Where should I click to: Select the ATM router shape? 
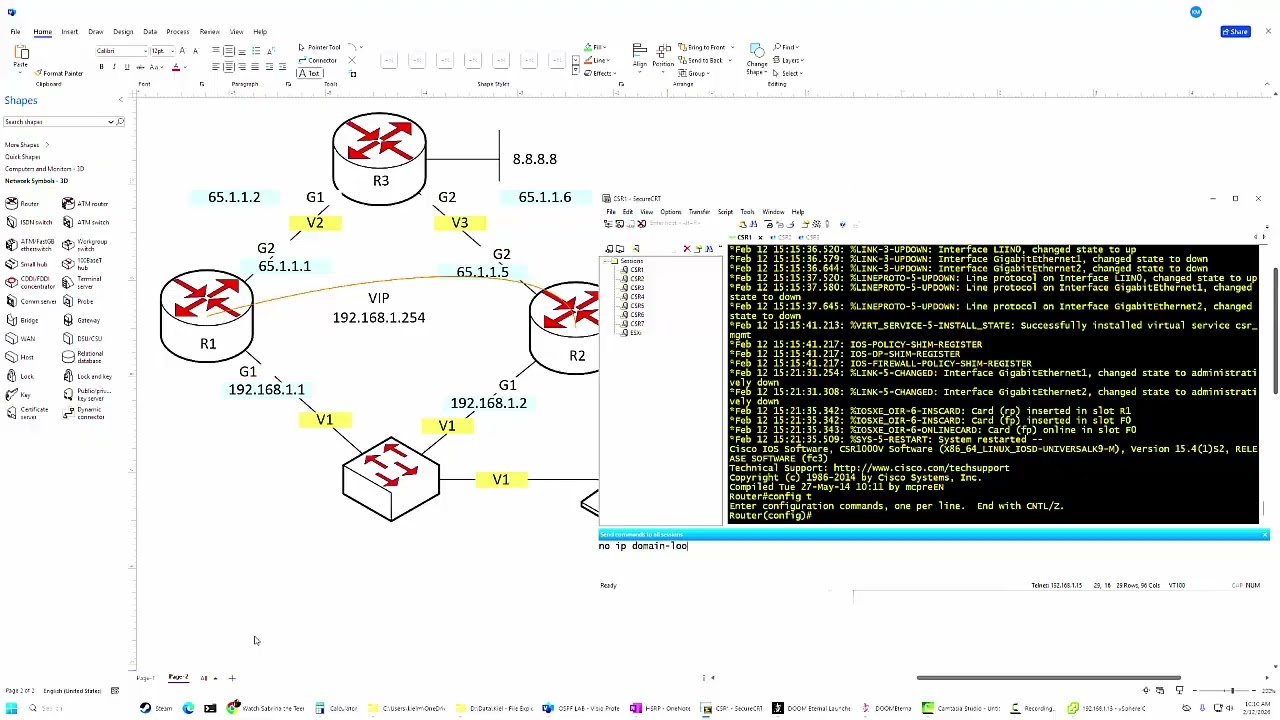tap(84, 204)
